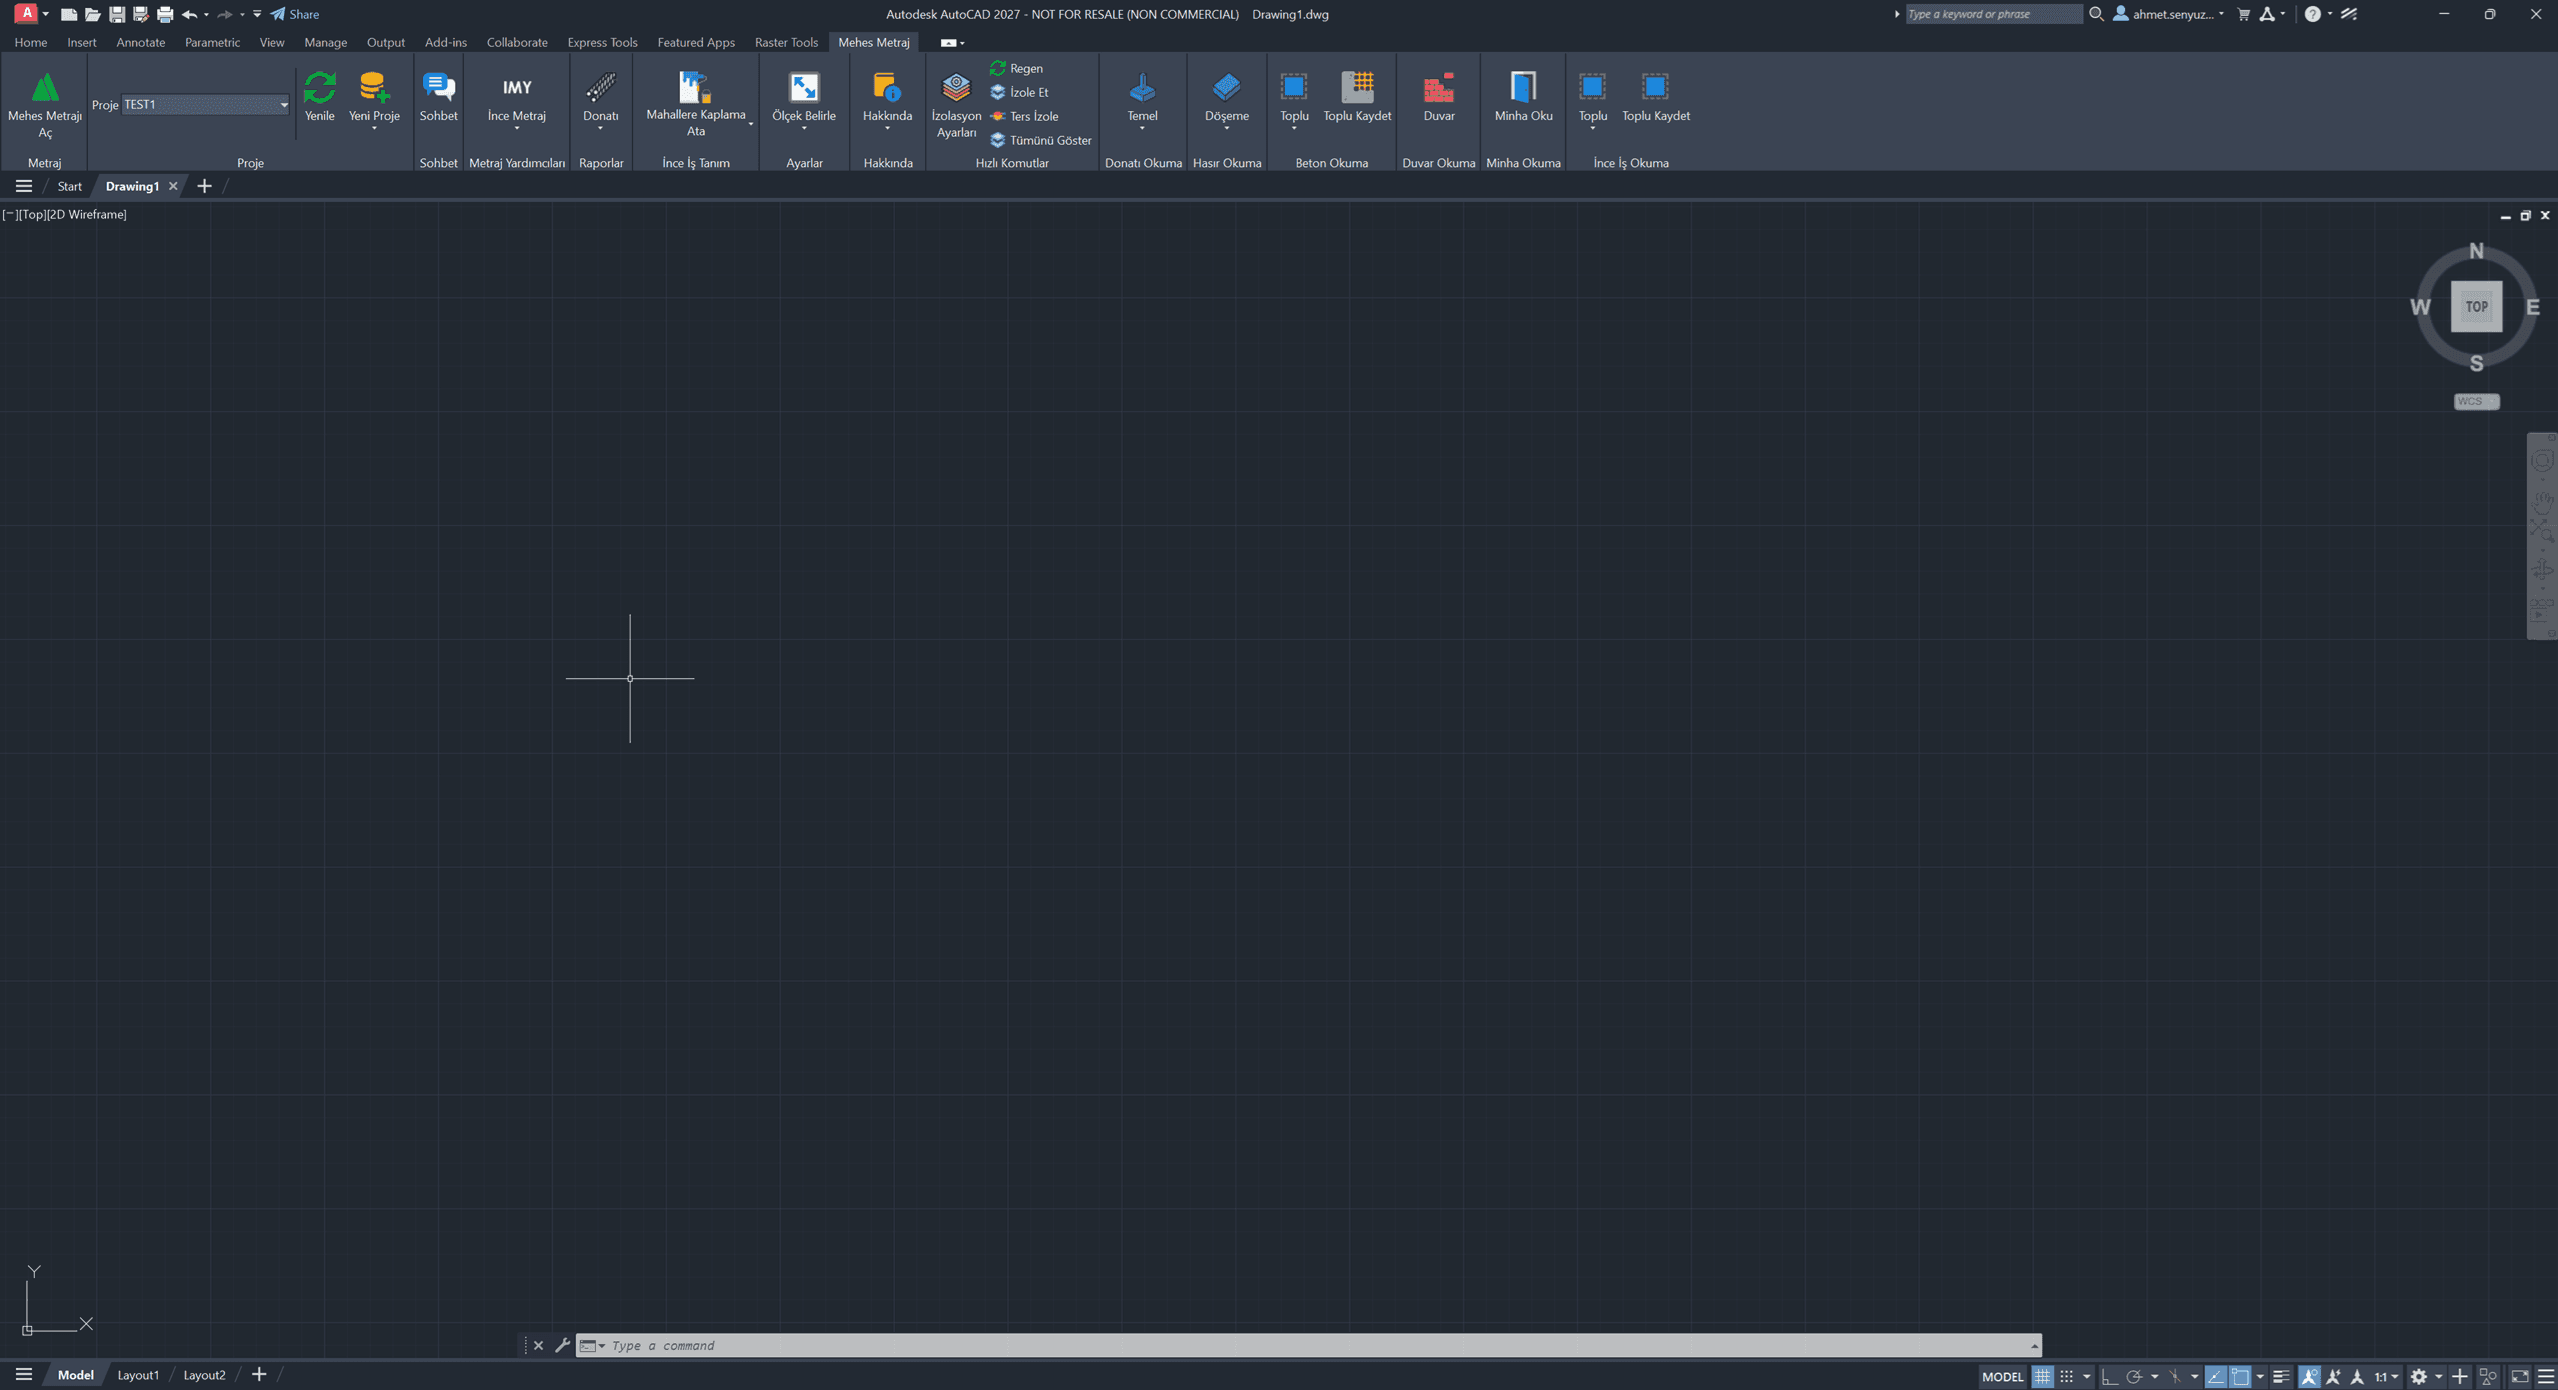Click the TOP face of ViewCube
Viewport: 2558px width, 1390px height.
tap(2476, 306)
